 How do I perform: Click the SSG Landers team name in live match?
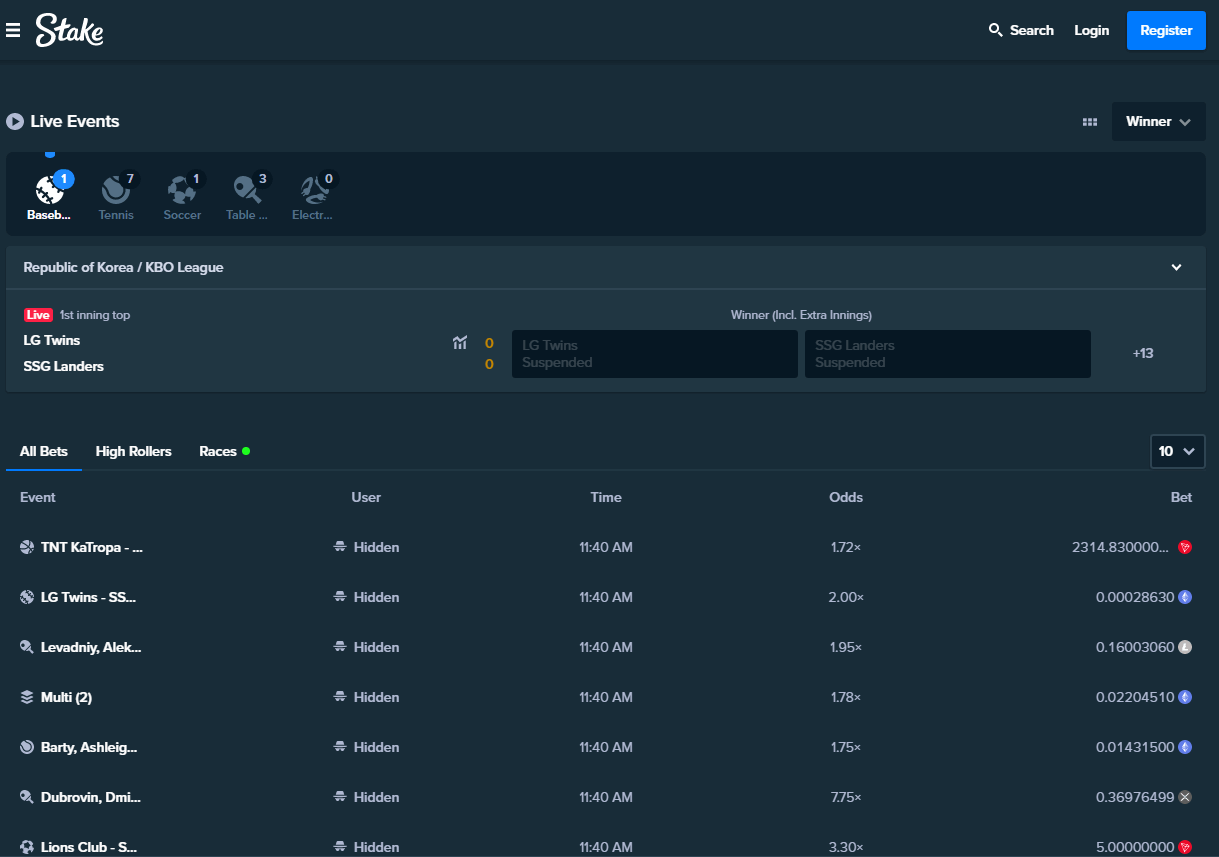(64, 366)
